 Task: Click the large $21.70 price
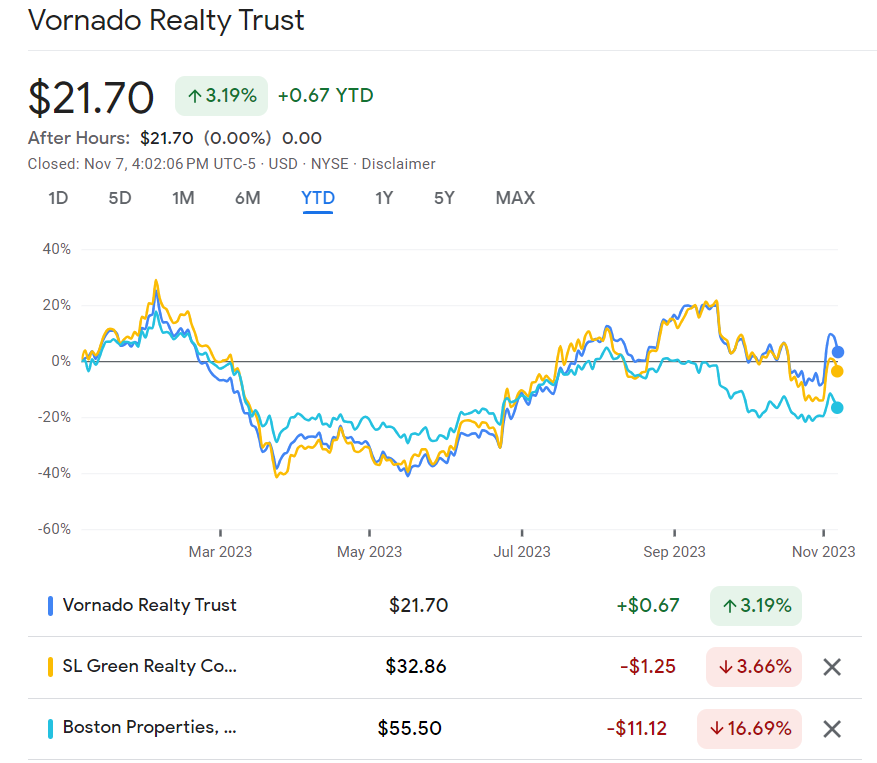91,98
